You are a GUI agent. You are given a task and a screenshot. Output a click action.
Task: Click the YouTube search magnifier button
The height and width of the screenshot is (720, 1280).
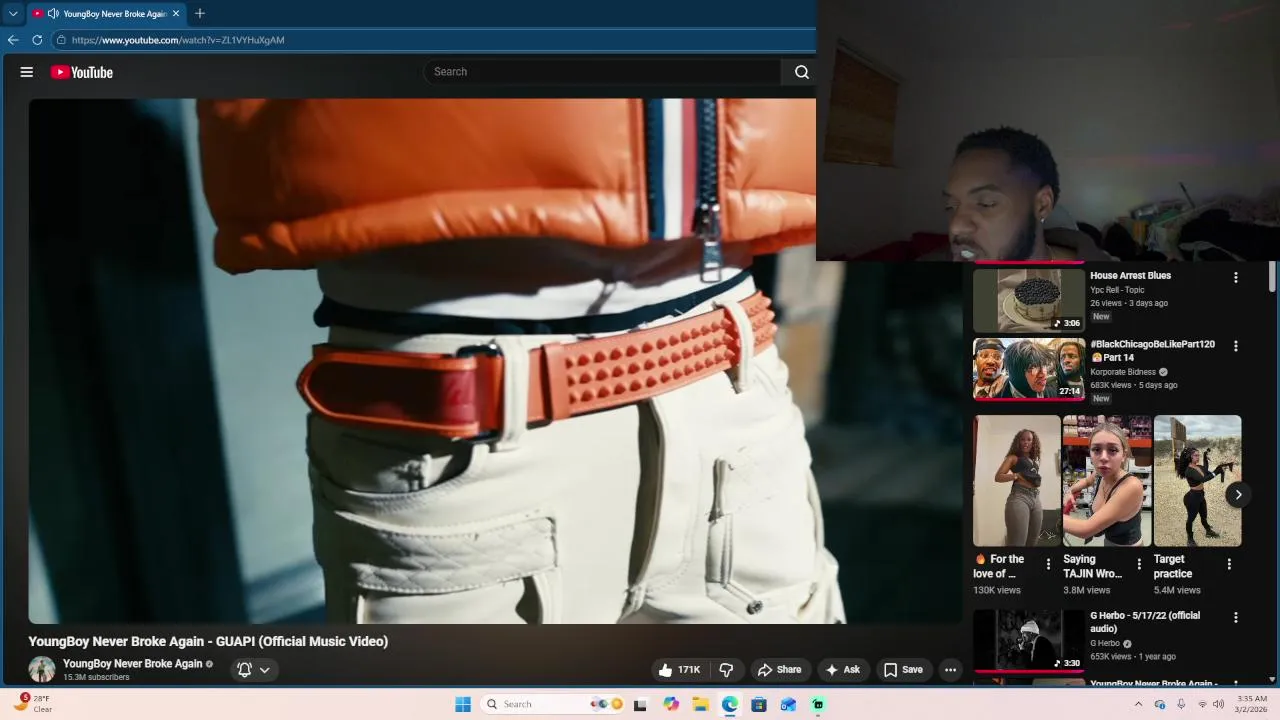801,72
